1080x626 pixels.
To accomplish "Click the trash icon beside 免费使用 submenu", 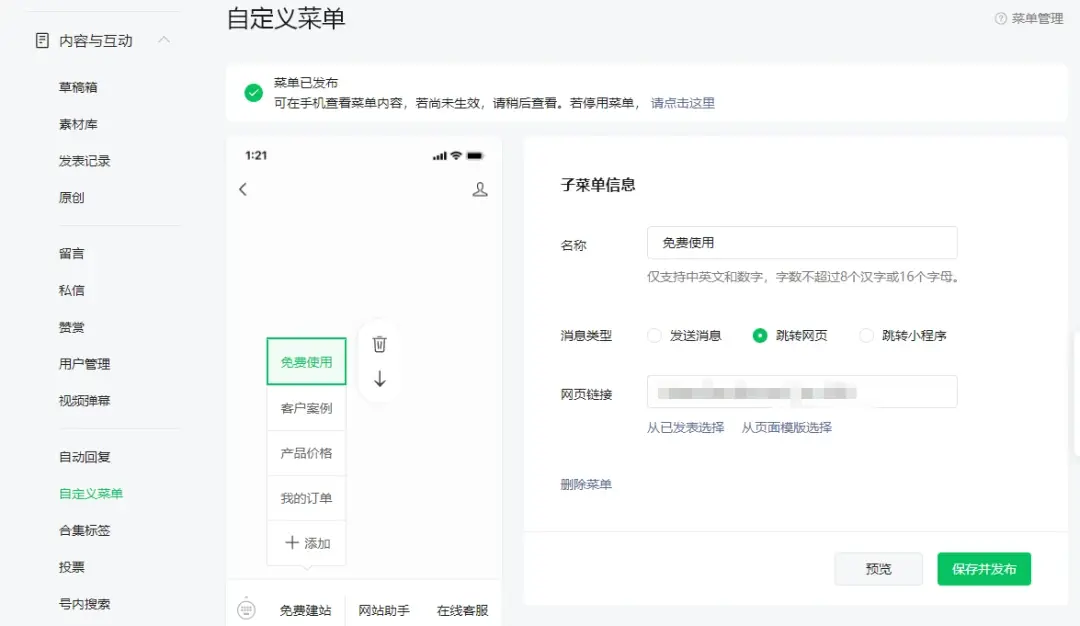I will pyautogui.click(x=380, y=344).
